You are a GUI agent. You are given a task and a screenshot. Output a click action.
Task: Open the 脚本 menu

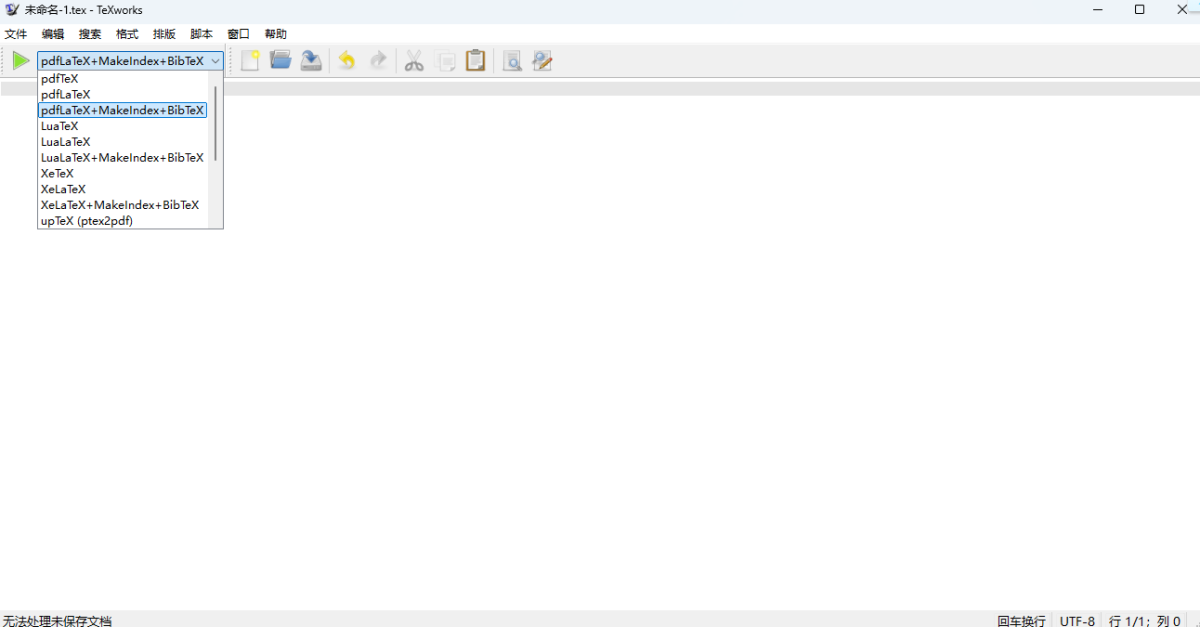click(201, 34)
